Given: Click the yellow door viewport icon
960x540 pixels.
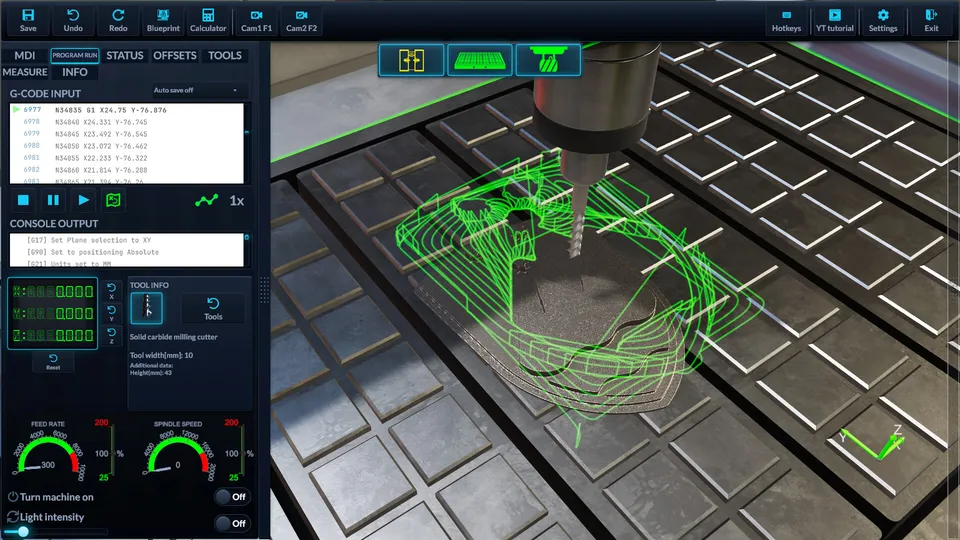Looking at the screenshot, I should tap(411, 61).
